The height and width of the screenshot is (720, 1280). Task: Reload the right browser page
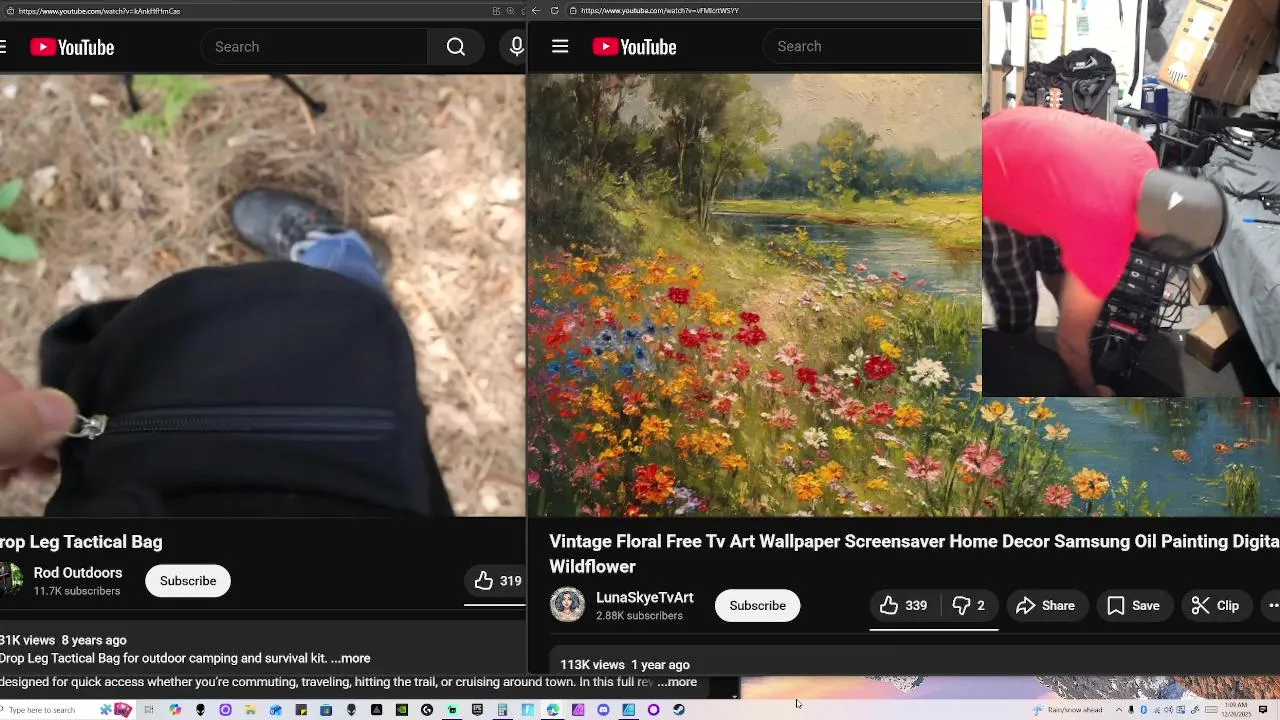coord(554,11)
